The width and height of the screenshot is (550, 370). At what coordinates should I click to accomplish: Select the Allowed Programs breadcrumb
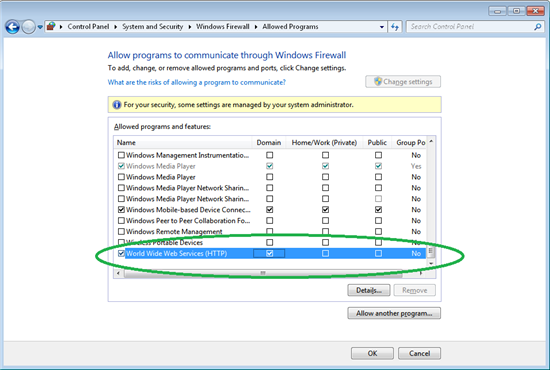[x=290, y=27]
